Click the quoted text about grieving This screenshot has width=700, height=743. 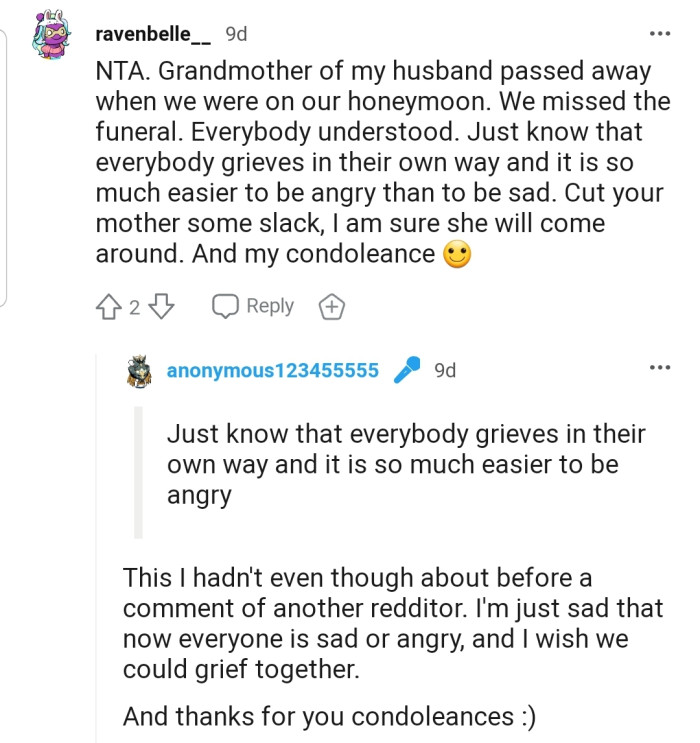click(x=405, y=464)
